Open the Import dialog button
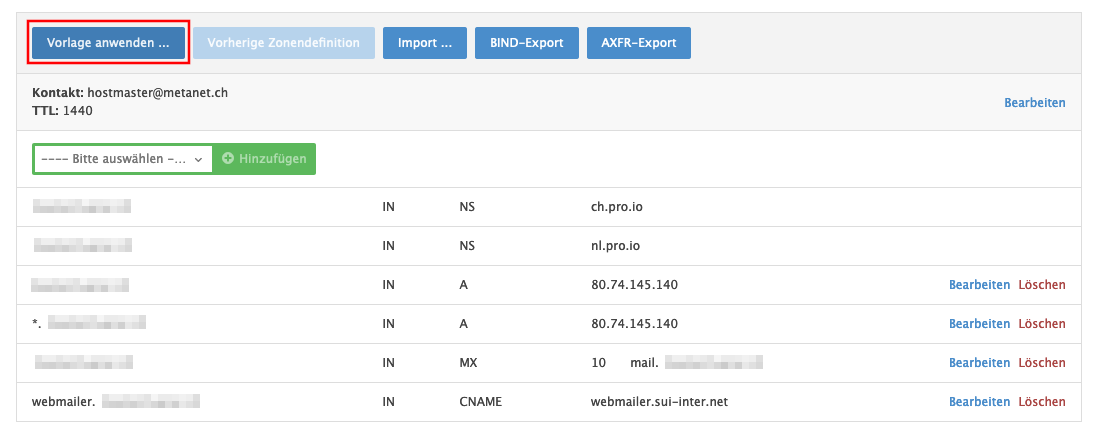Image resolution: width=1094 pixels, height=431 pixels. [424, 43]
